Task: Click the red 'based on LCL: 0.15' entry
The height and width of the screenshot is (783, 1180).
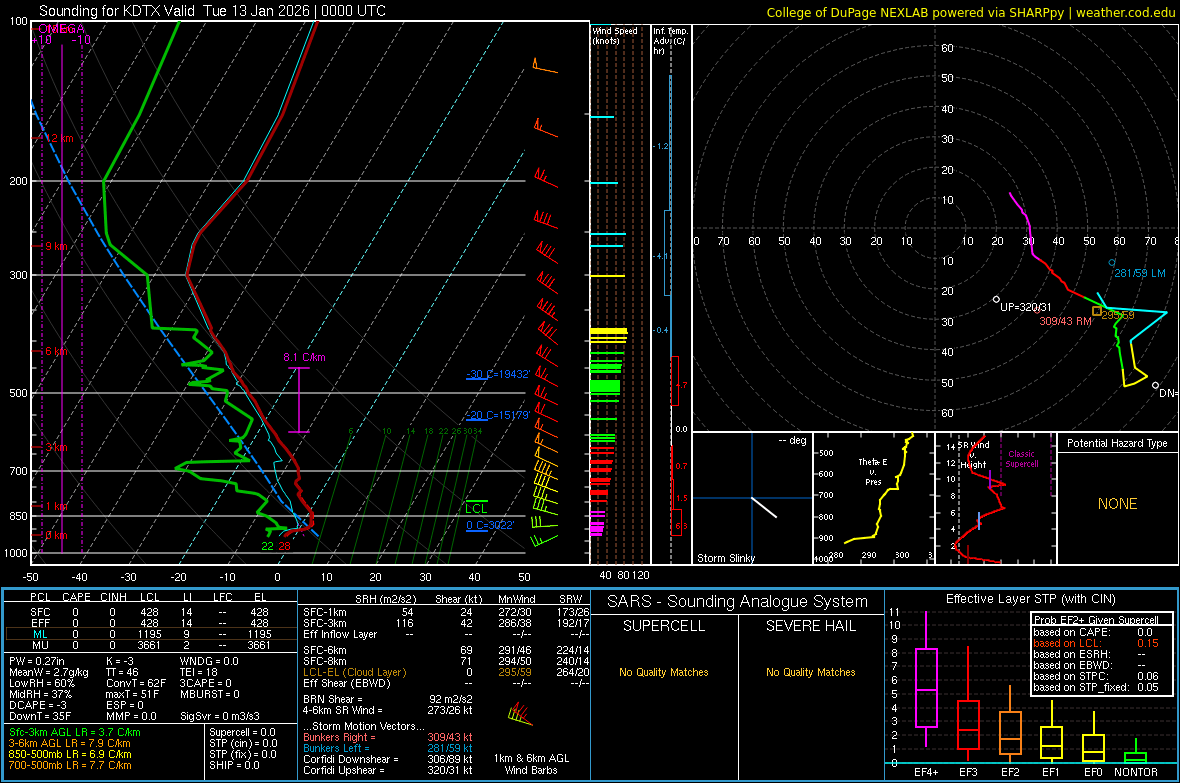Action: click(1096, 643)
